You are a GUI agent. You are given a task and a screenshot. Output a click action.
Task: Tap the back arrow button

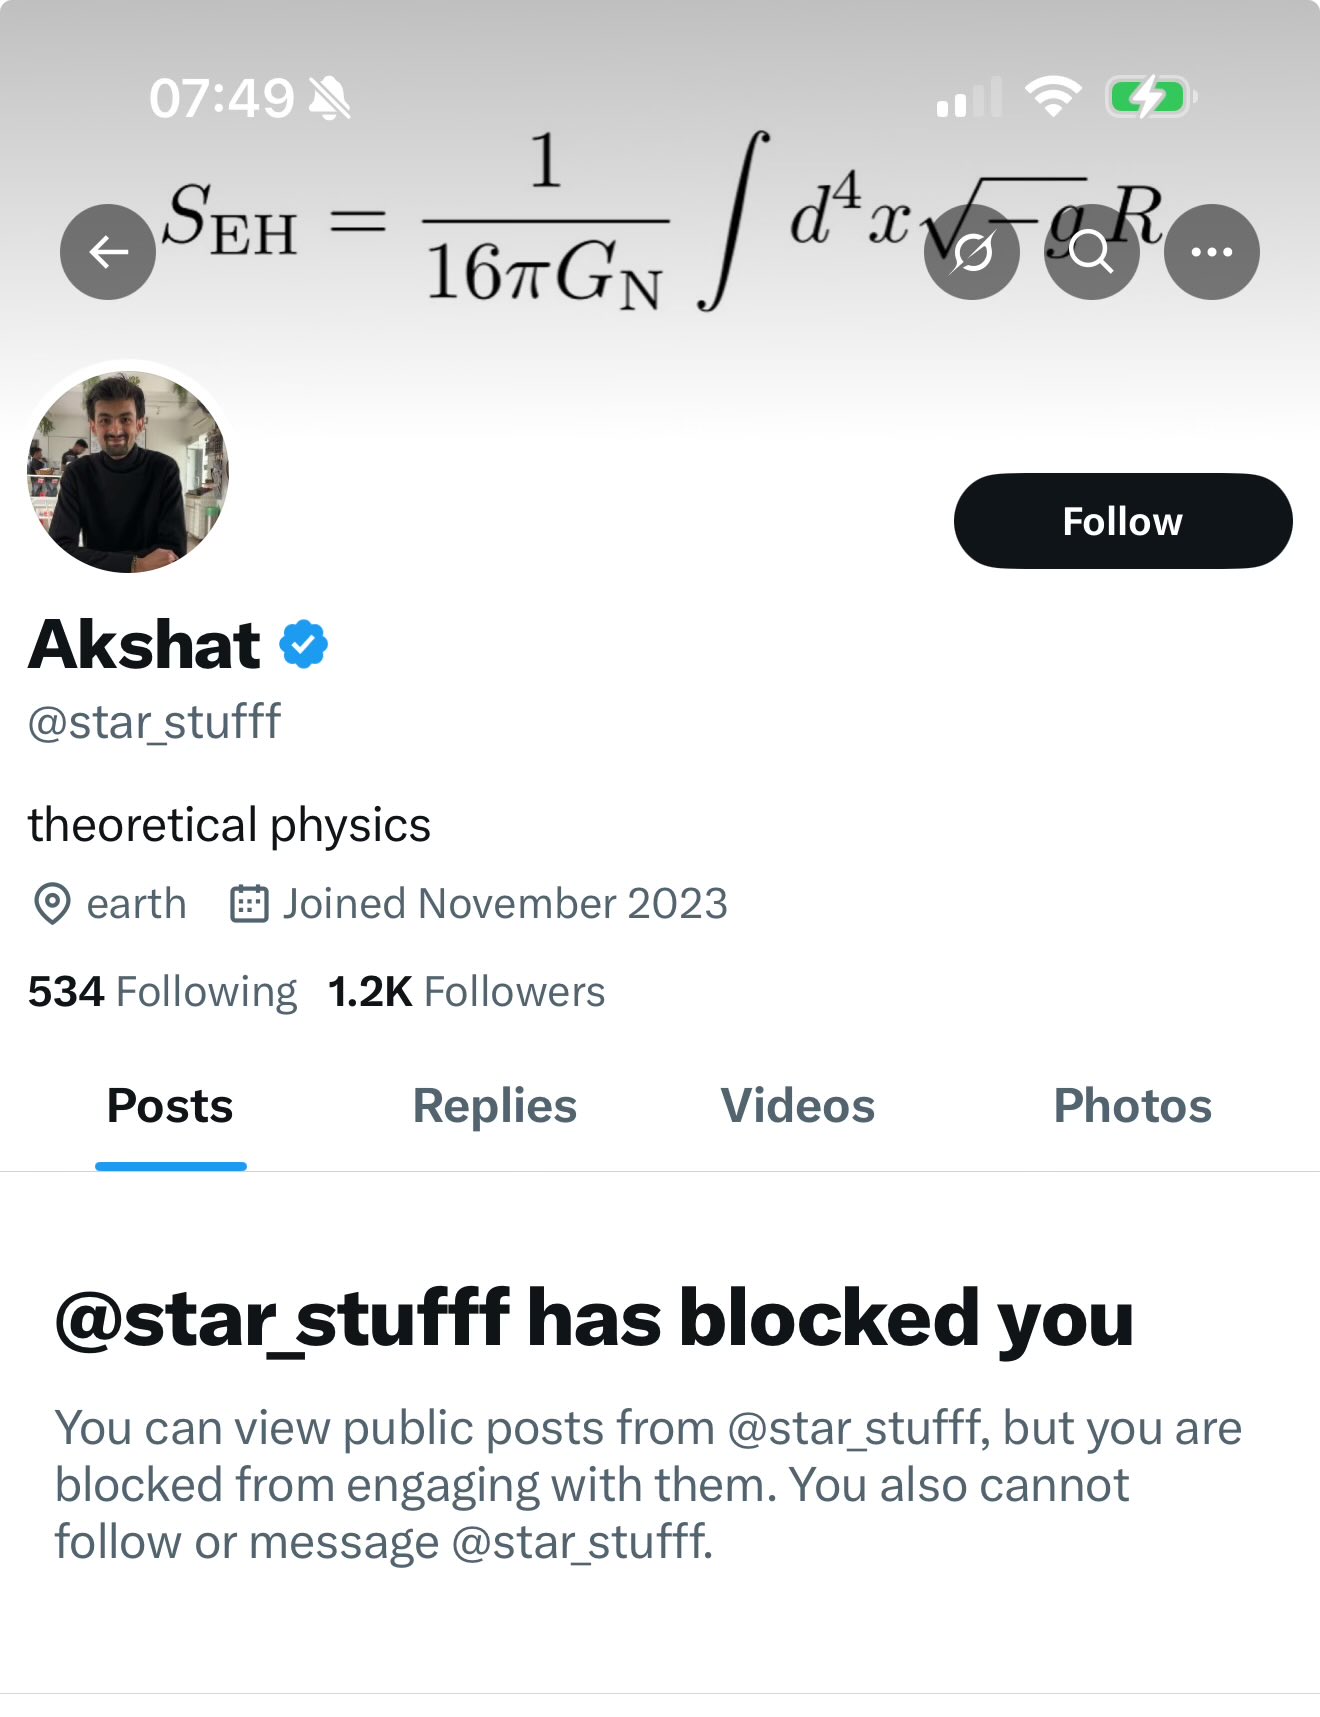pyautogui.click(x=108, y=252)
